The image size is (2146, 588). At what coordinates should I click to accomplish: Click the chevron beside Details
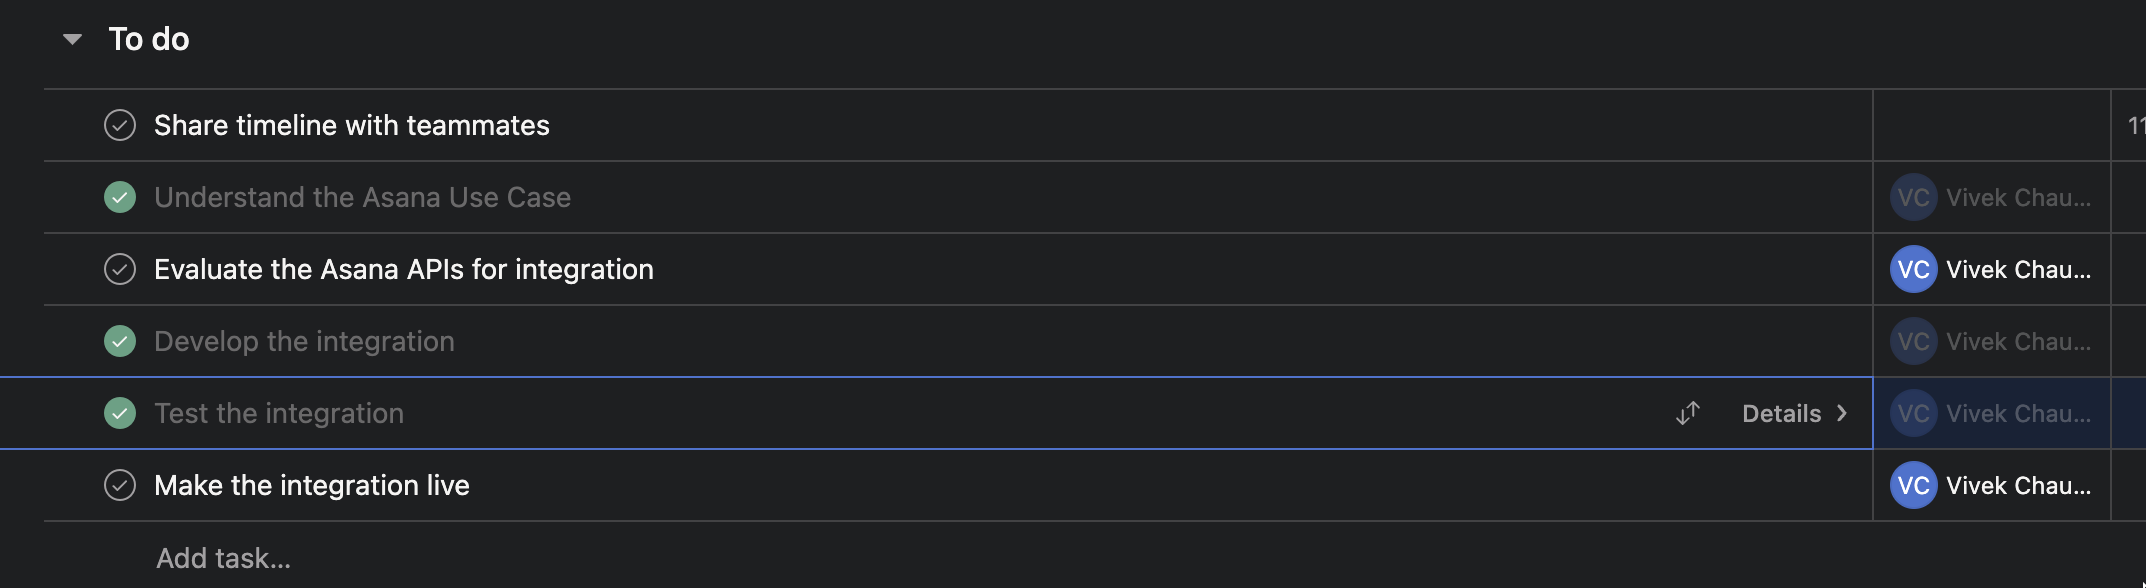click(1842, 414)
